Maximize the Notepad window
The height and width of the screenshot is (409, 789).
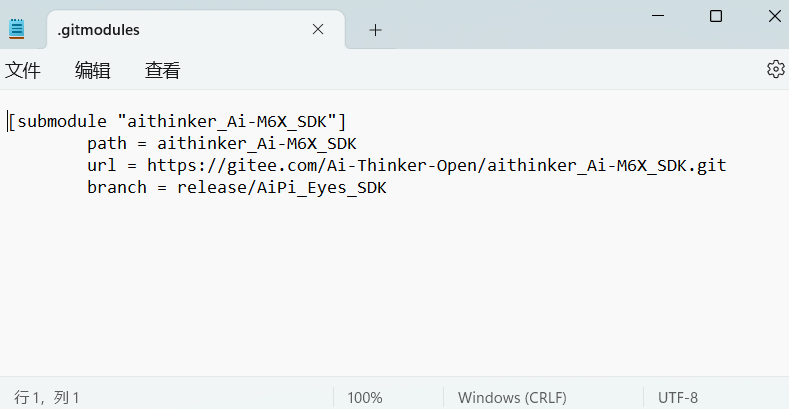tap(716, 16)
